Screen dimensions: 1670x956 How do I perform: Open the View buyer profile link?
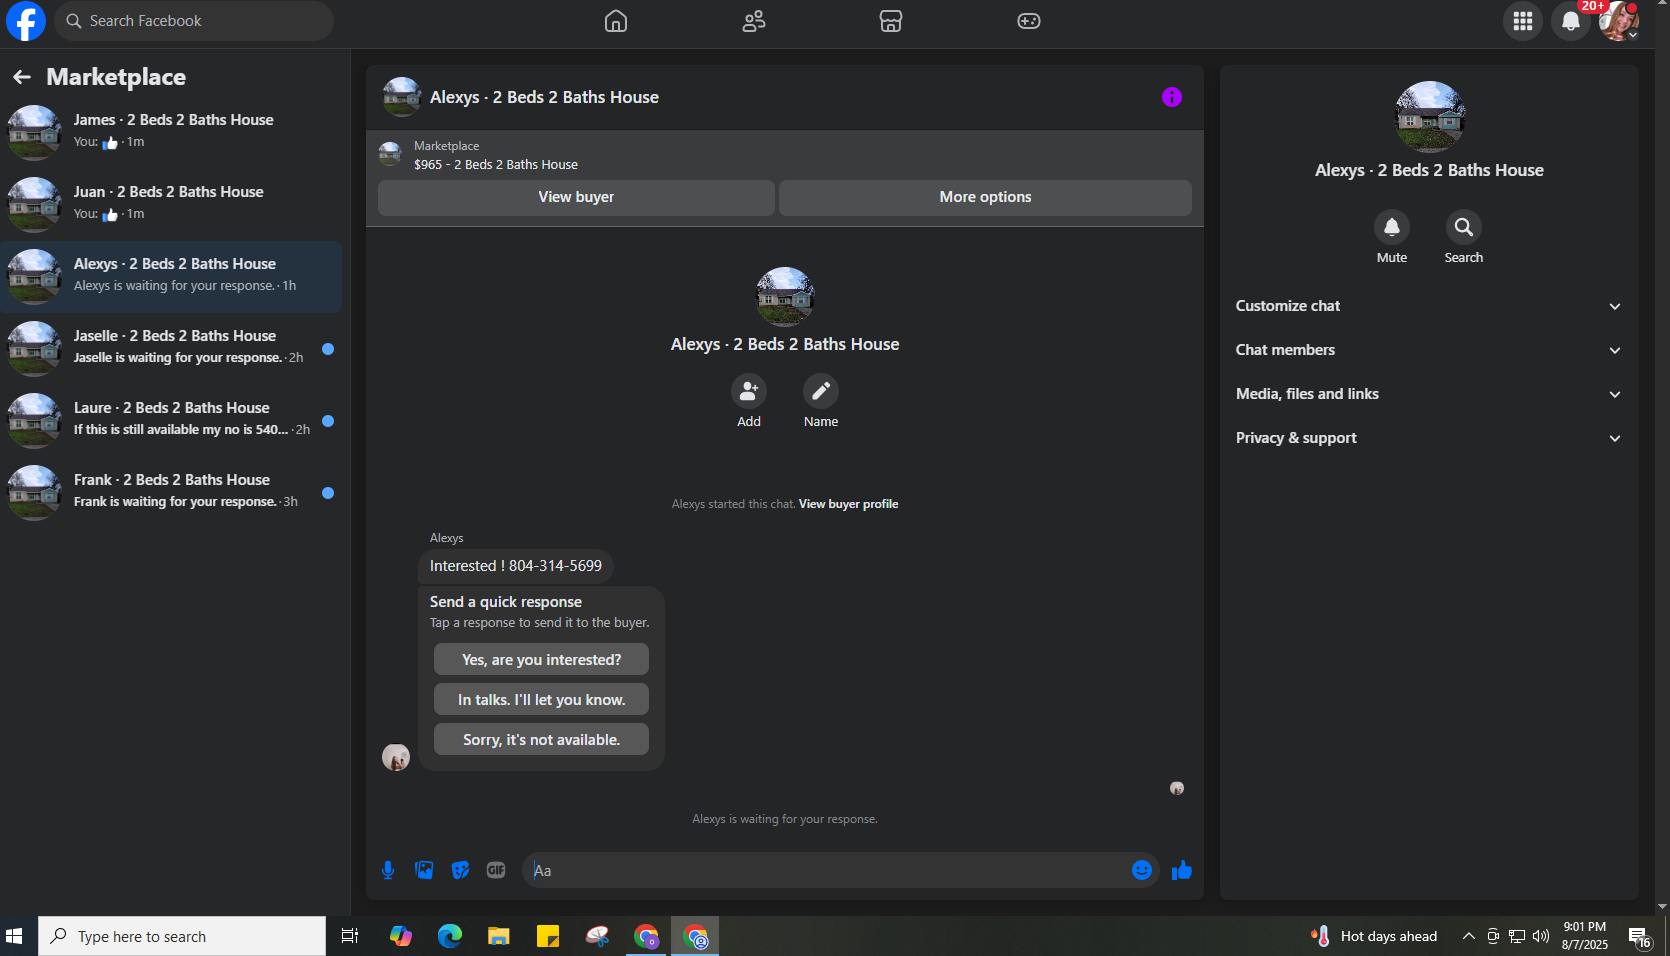point(848,504)
